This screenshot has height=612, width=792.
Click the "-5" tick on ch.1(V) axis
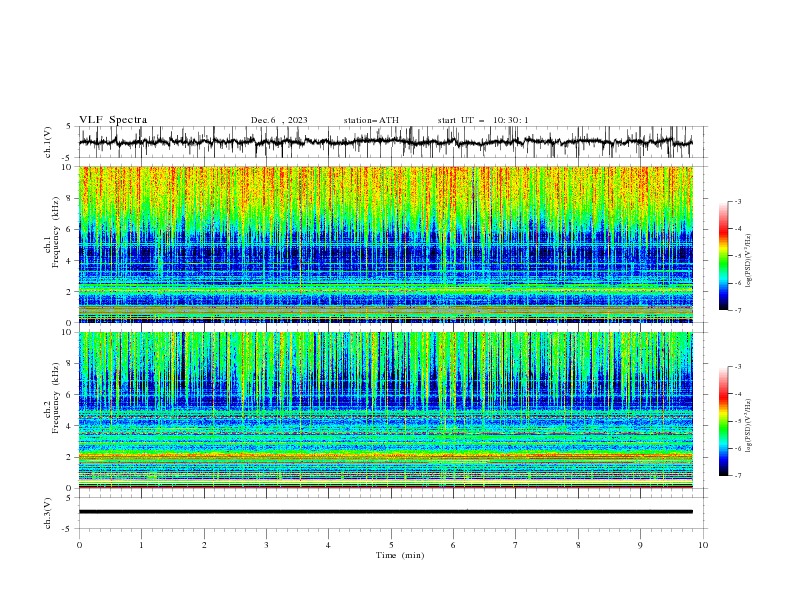(x=68, y=158)
